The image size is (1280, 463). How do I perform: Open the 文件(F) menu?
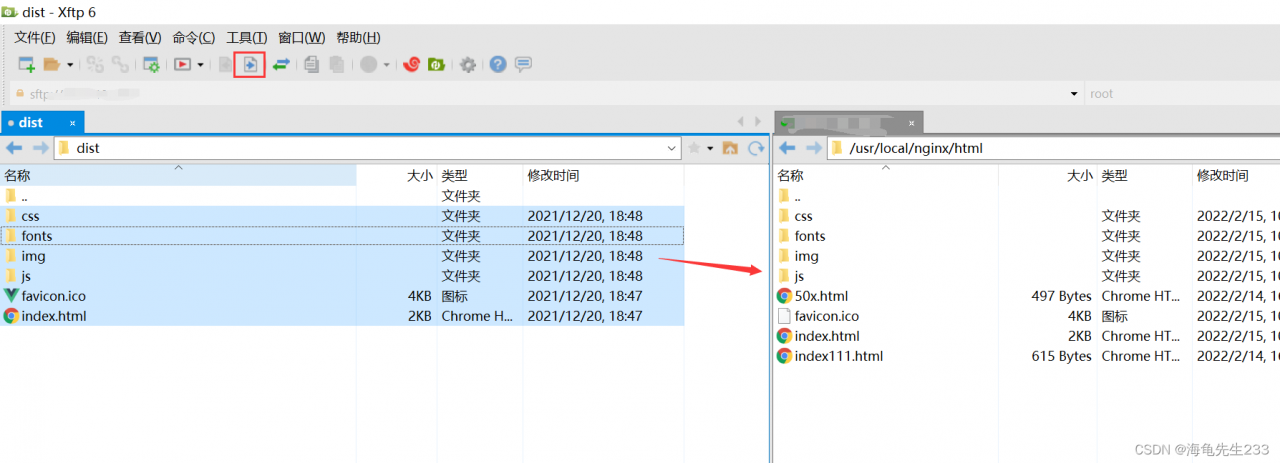pyautogui.click(x=35, y=38)
